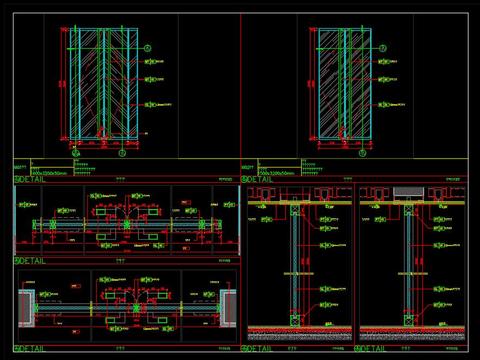Click the red floor hatch in the middle vertical section
The height and width of the screenshot is (360, 480).
(x=300, y=330)
